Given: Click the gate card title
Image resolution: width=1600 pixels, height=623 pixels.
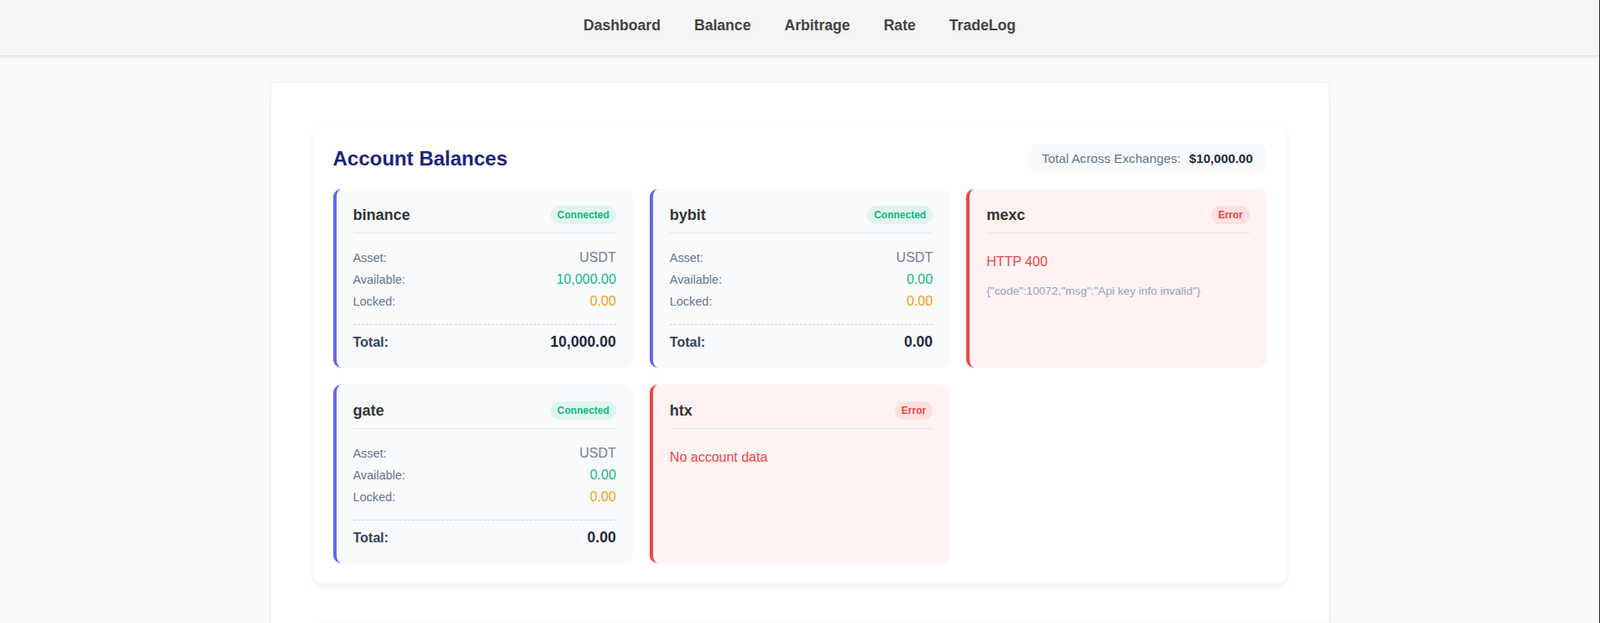Looking at the screenshot, I should click(368, 411).
